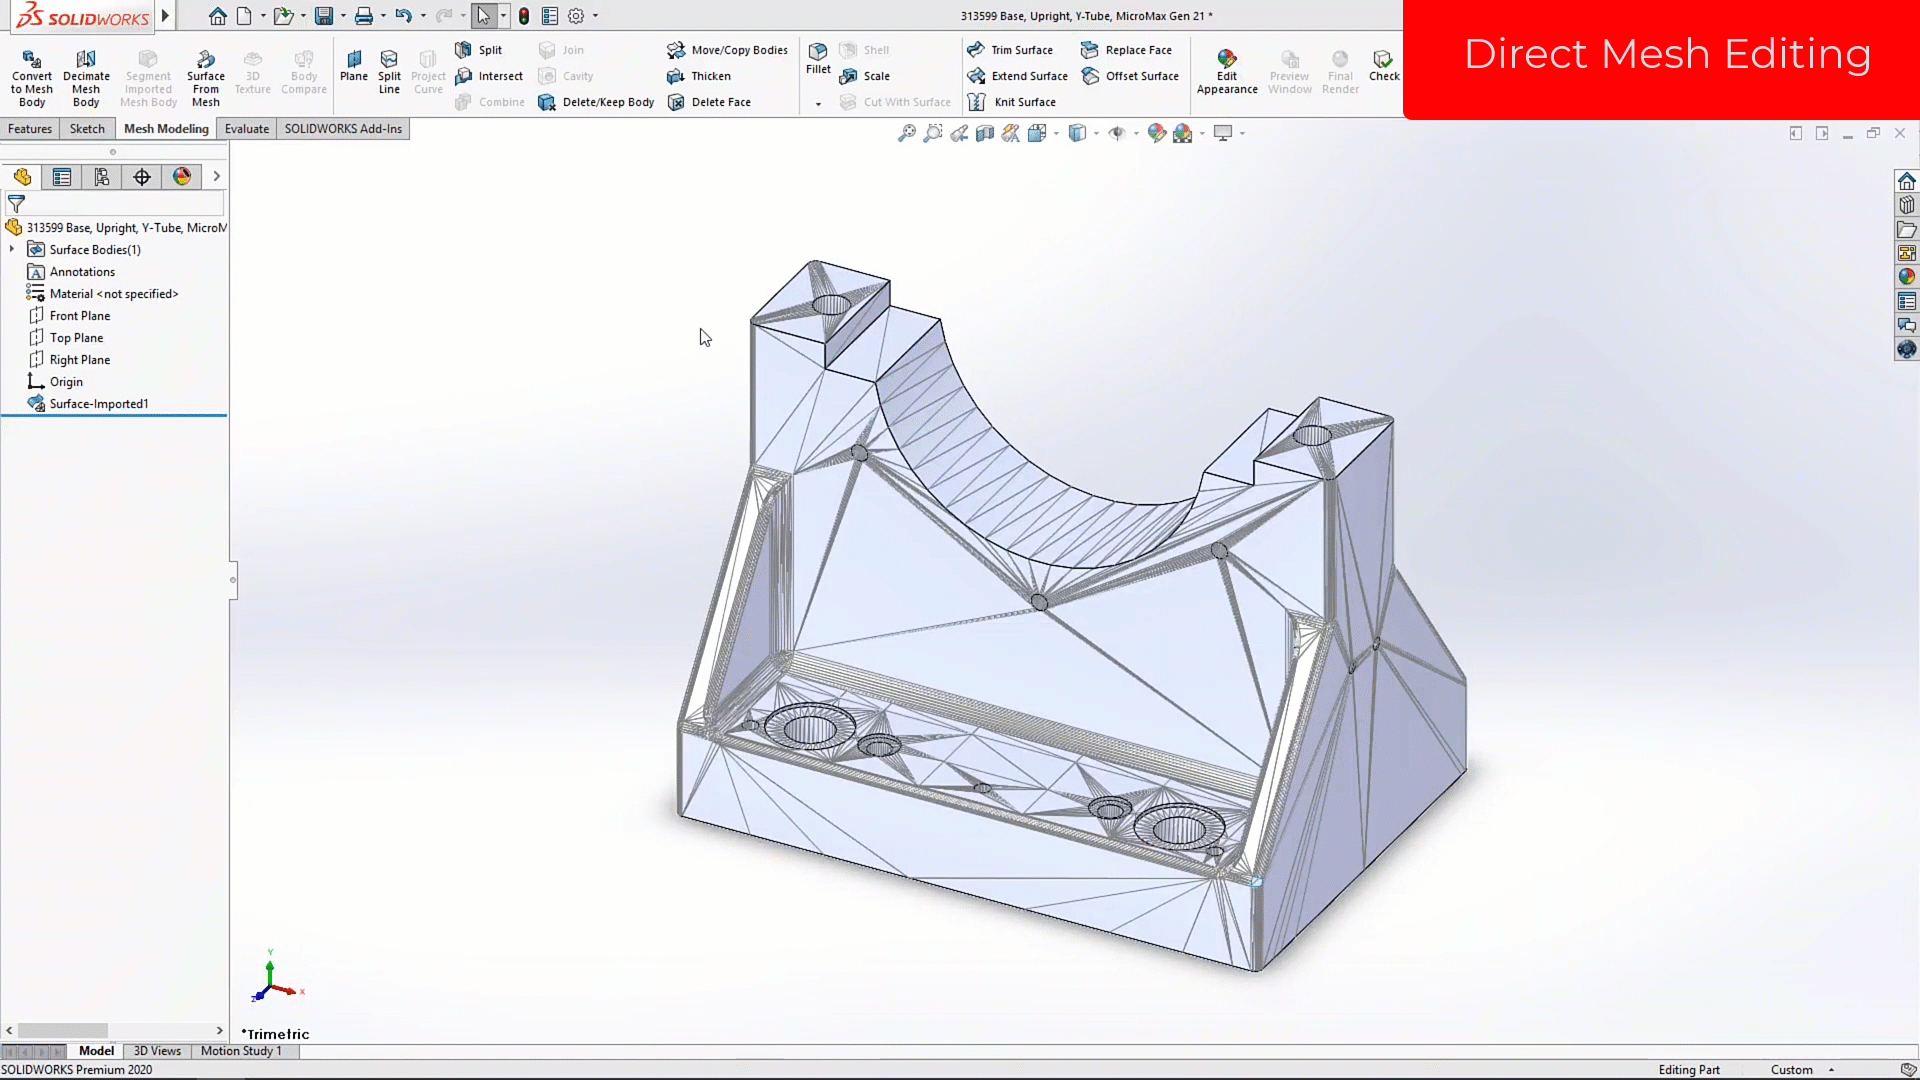Select Surface-Imported1 in the tree
This screenshot has width=1920, height=1080.
[x=88, y=404]
